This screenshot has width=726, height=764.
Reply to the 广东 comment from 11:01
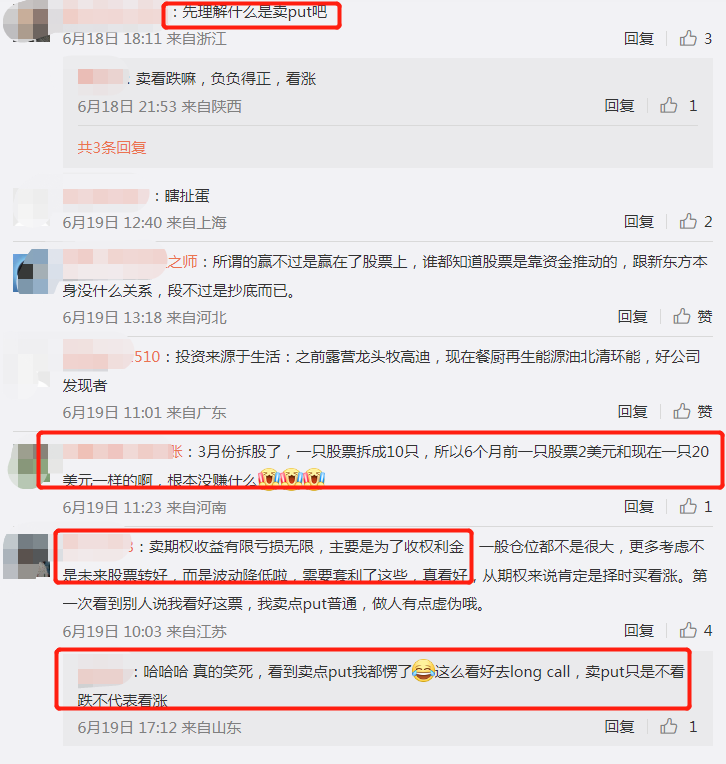(632, 412)
